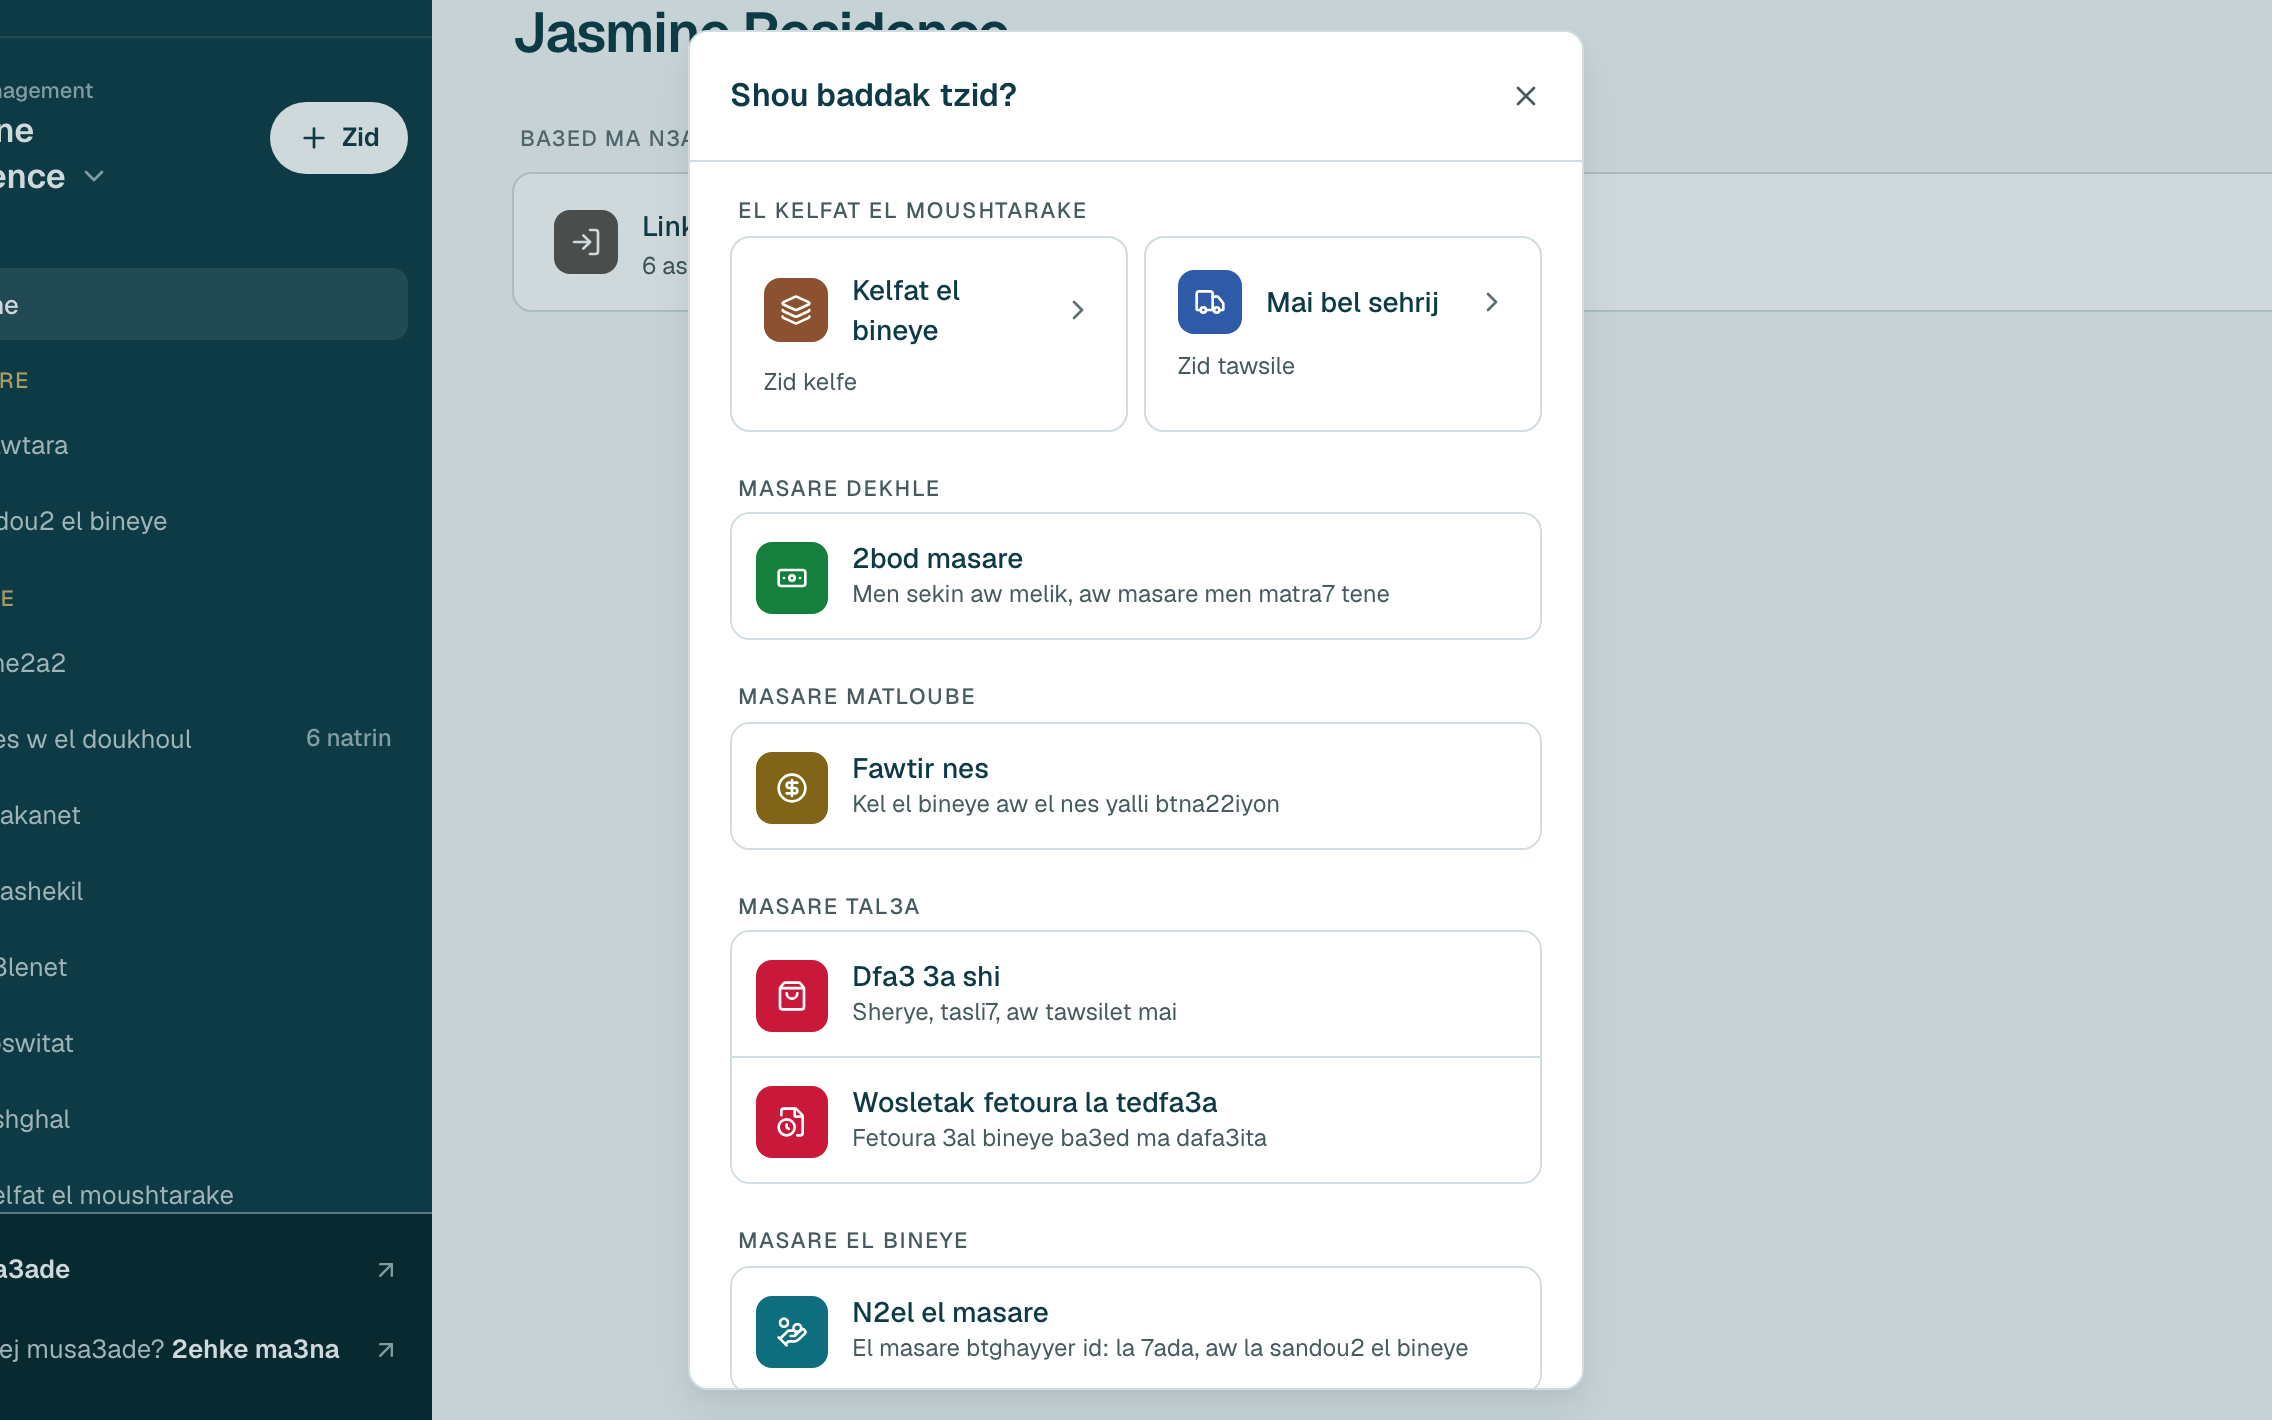
Task: Close the 'Shou baddak tzid?' dialog
Action: (x=1525, y=96)
